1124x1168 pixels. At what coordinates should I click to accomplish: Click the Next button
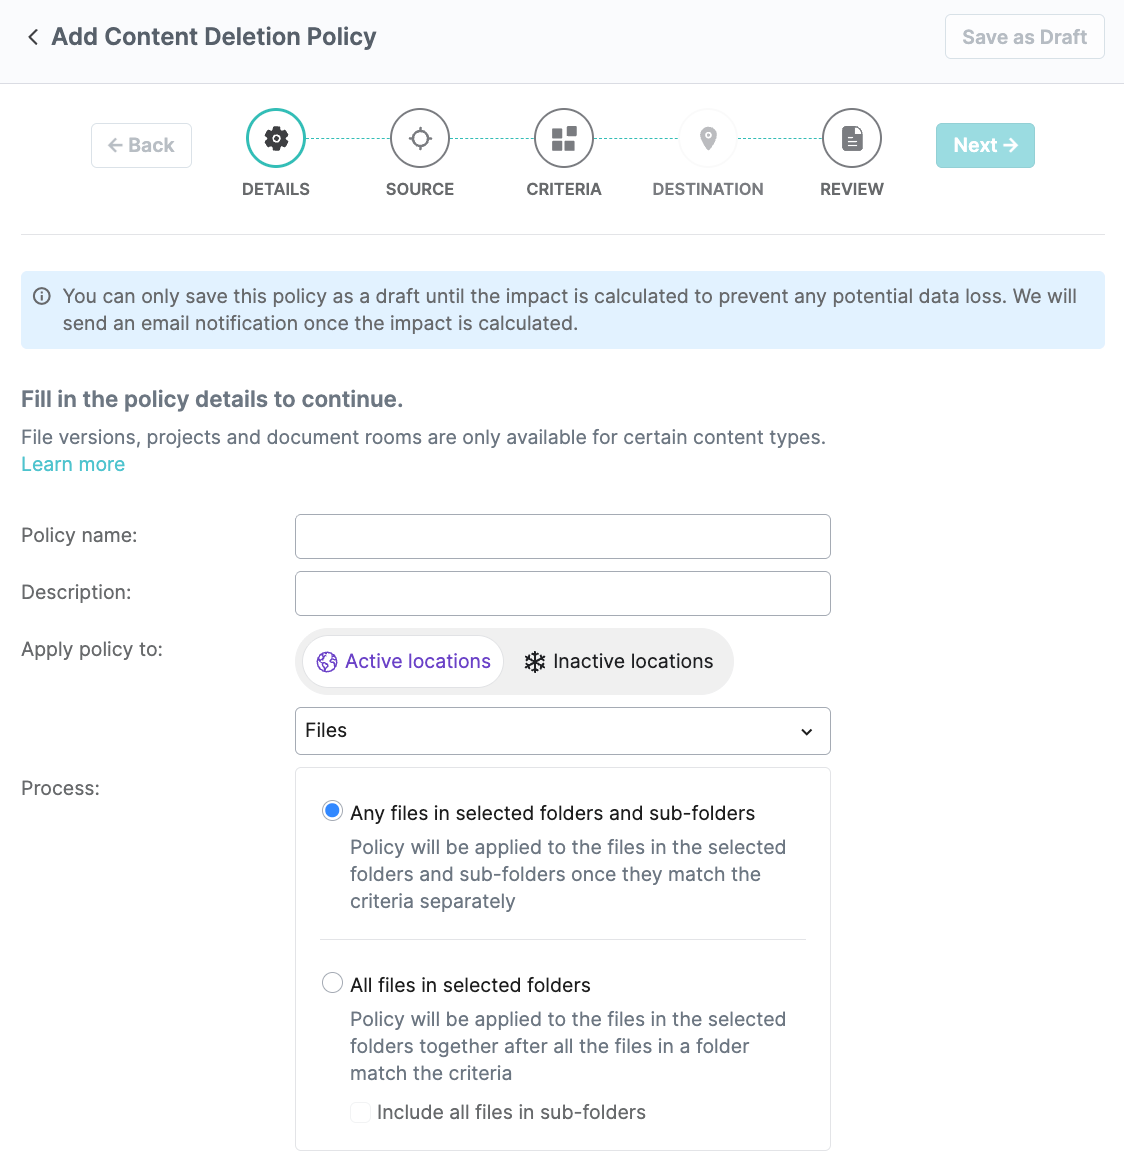click(x=985, y=145)
